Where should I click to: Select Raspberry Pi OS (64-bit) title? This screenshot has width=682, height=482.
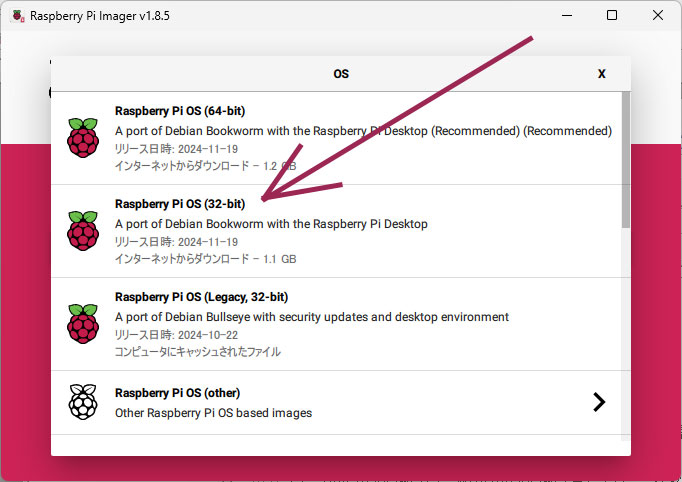pos(180,111)
